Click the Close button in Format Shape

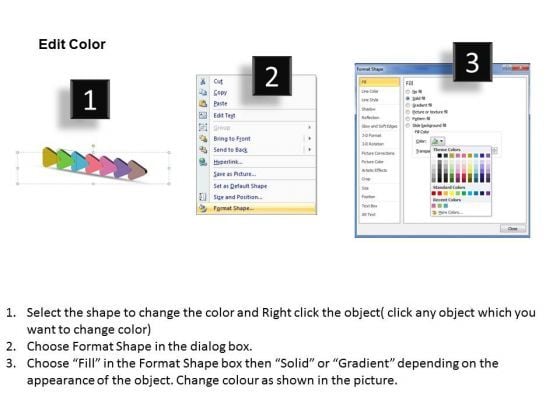point(513,229)
